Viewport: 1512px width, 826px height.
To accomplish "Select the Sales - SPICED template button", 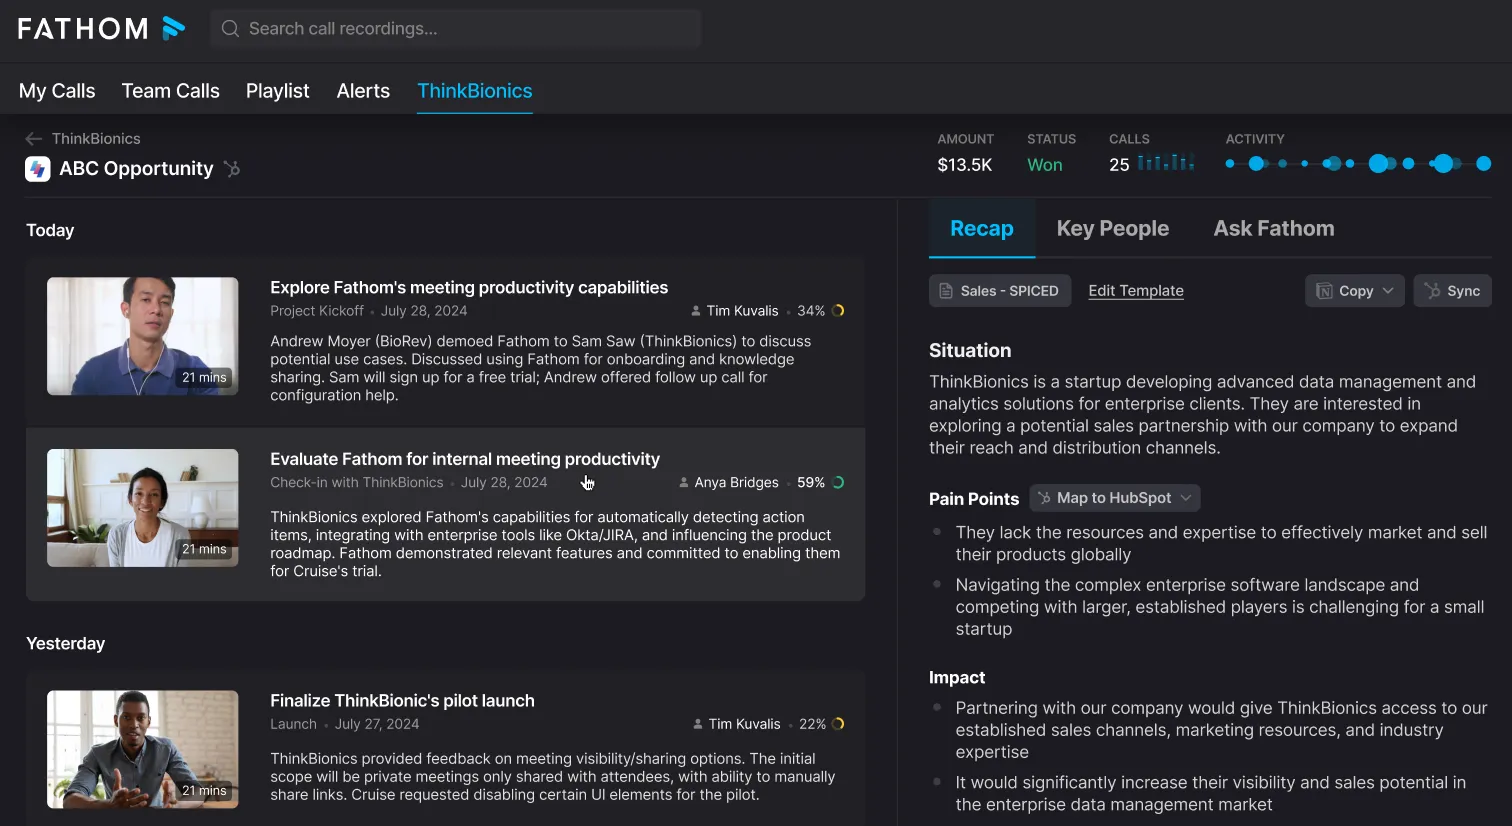I will (1000, 291).
